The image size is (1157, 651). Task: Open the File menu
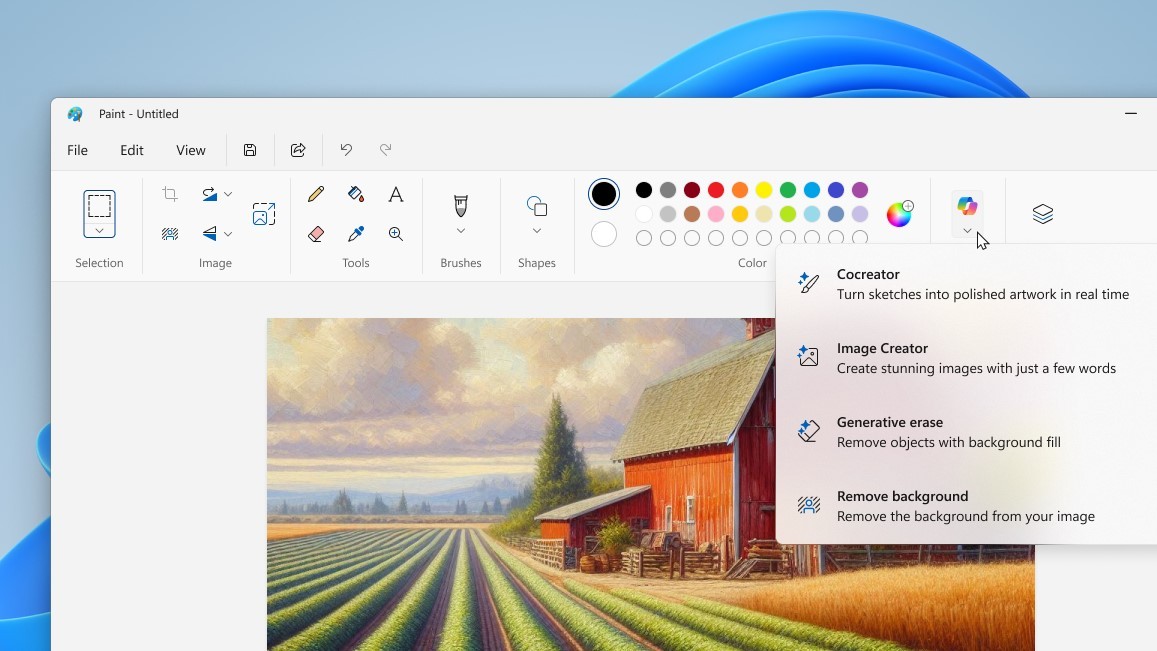pos(77,150)
